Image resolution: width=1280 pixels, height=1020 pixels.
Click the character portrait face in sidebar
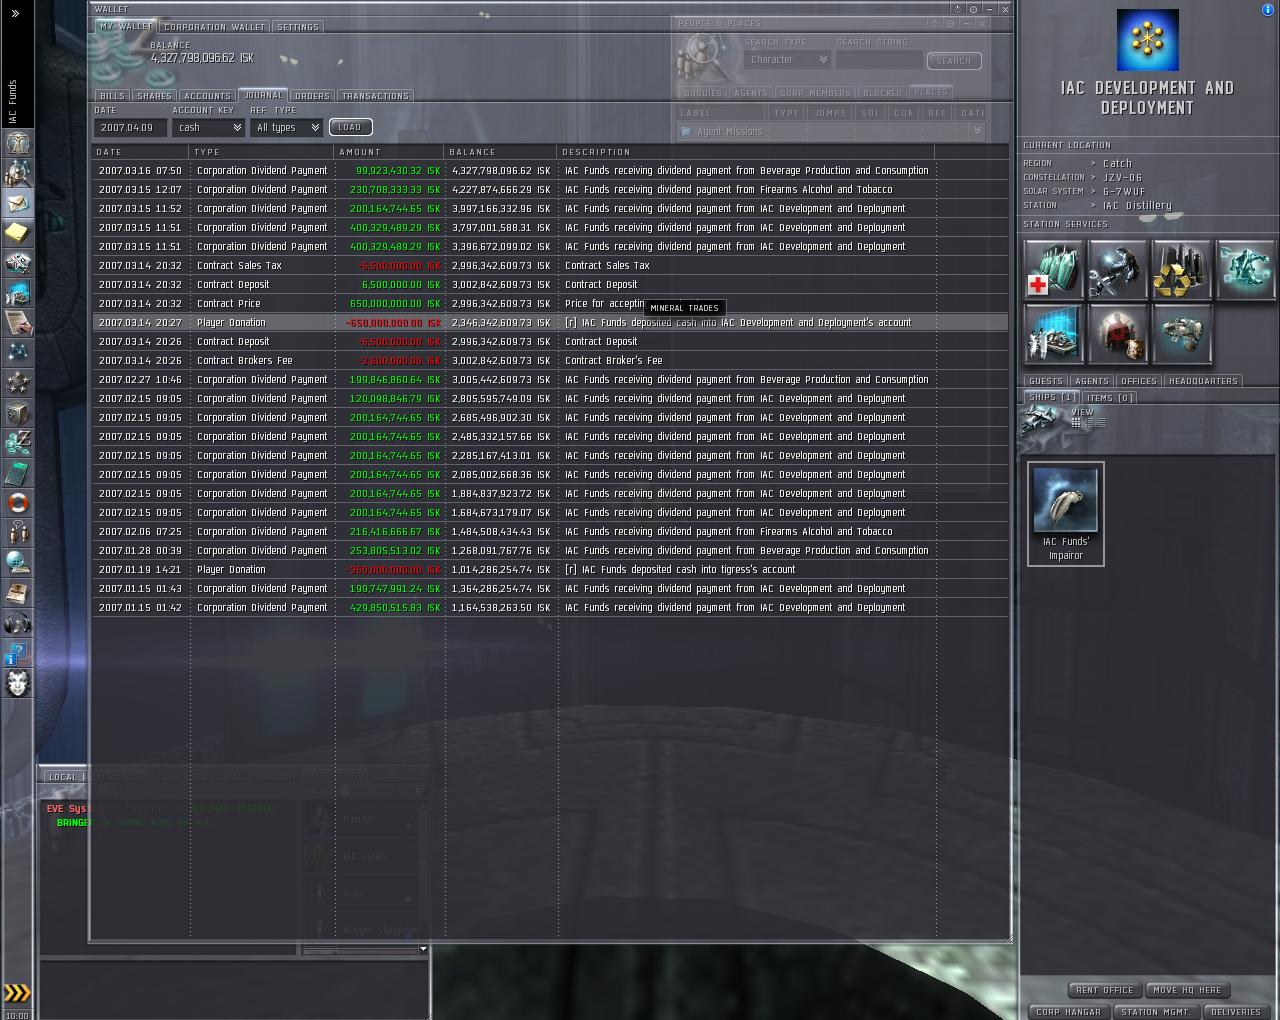(x=18, y=683)
